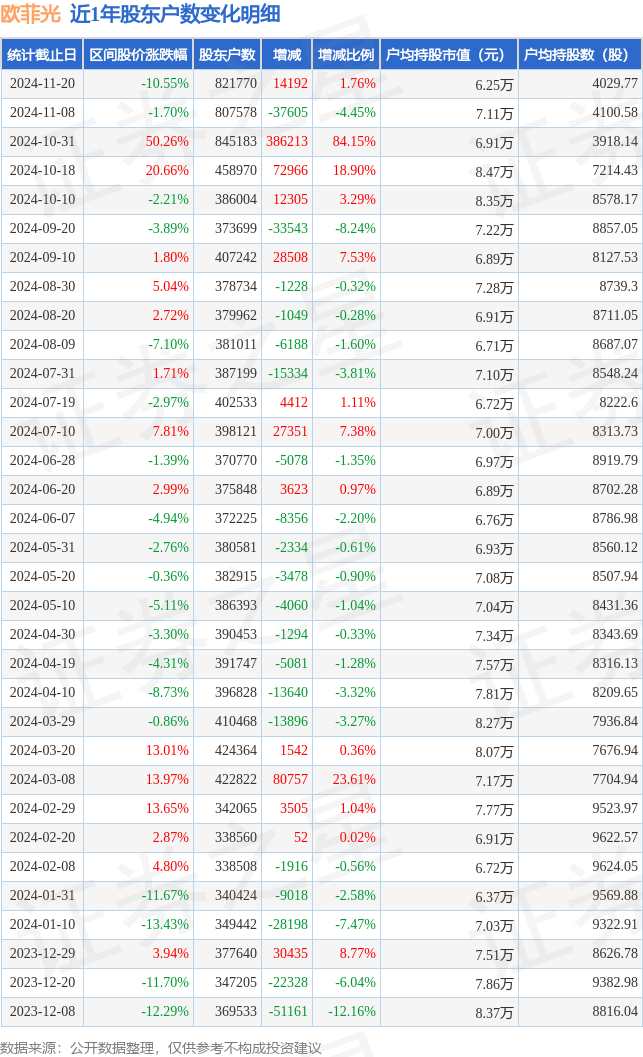Click the ratio value 84.15%

[355, 142]
